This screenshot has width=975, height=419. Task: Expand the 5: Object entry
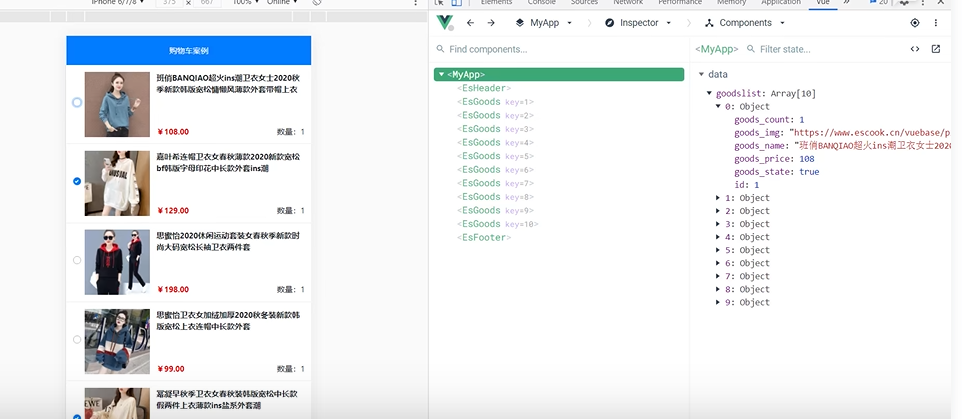719,250
